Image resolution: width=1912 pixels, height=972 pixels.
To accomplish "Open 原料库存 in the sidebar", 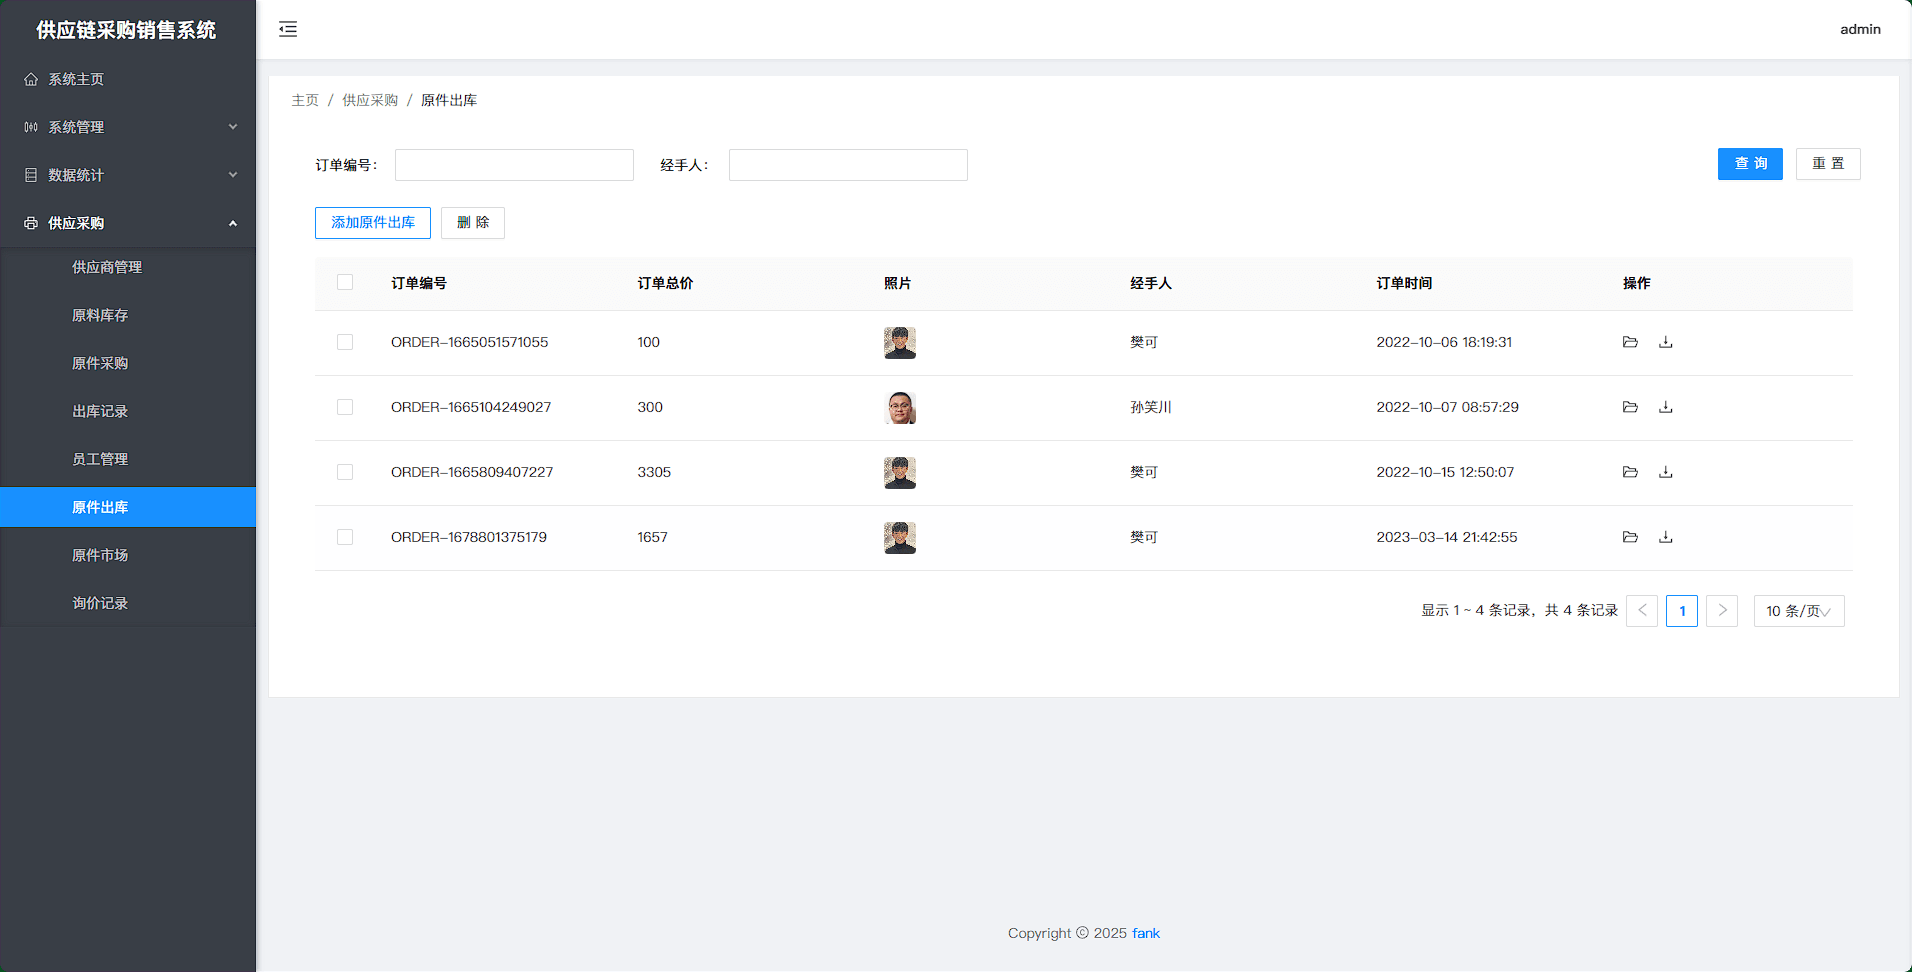I will (100, 315).
